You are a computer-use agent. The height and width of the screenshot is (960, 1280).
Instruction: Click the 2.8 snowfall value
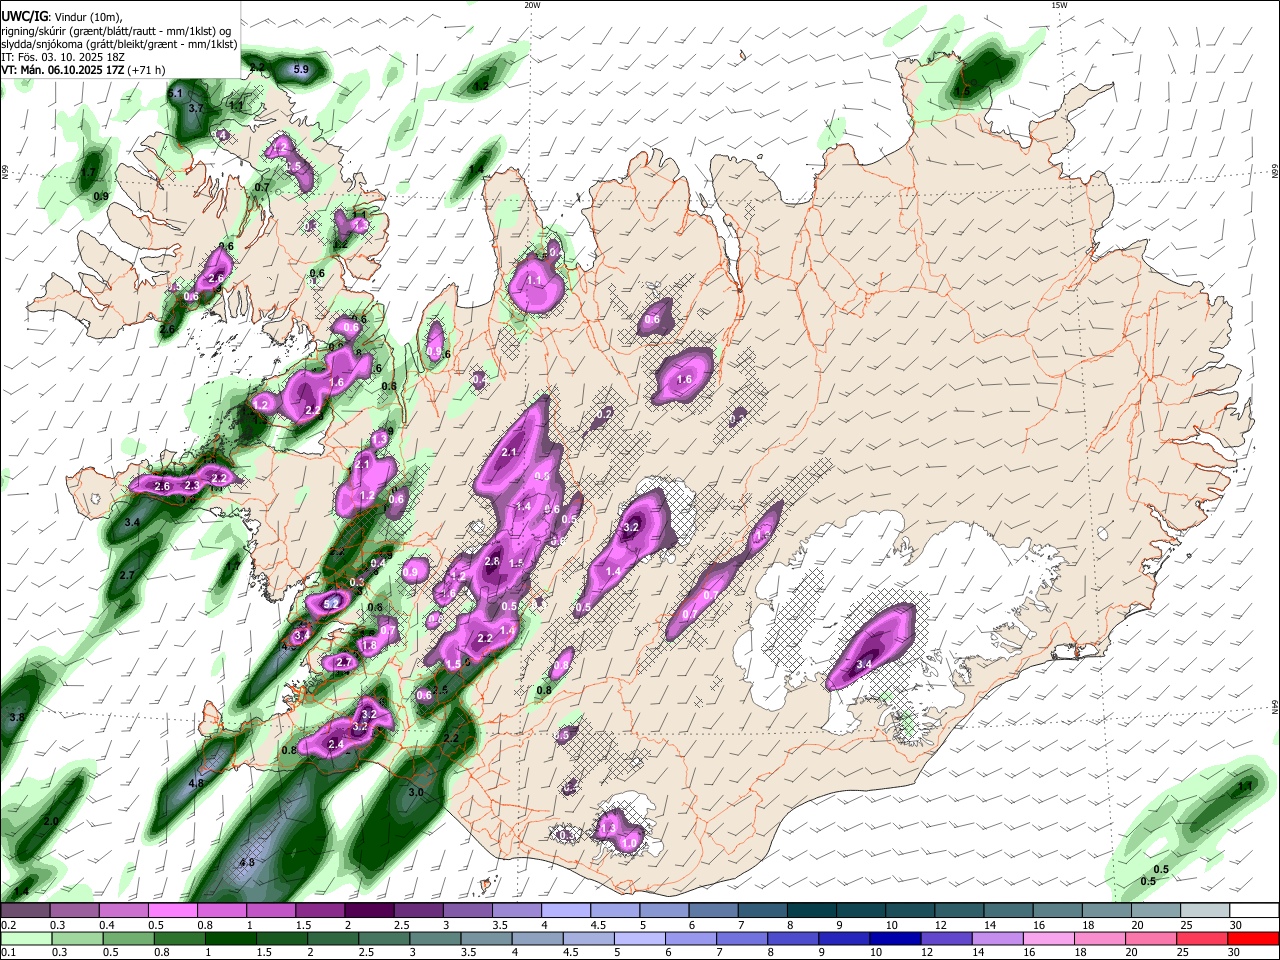click(491, 562)
